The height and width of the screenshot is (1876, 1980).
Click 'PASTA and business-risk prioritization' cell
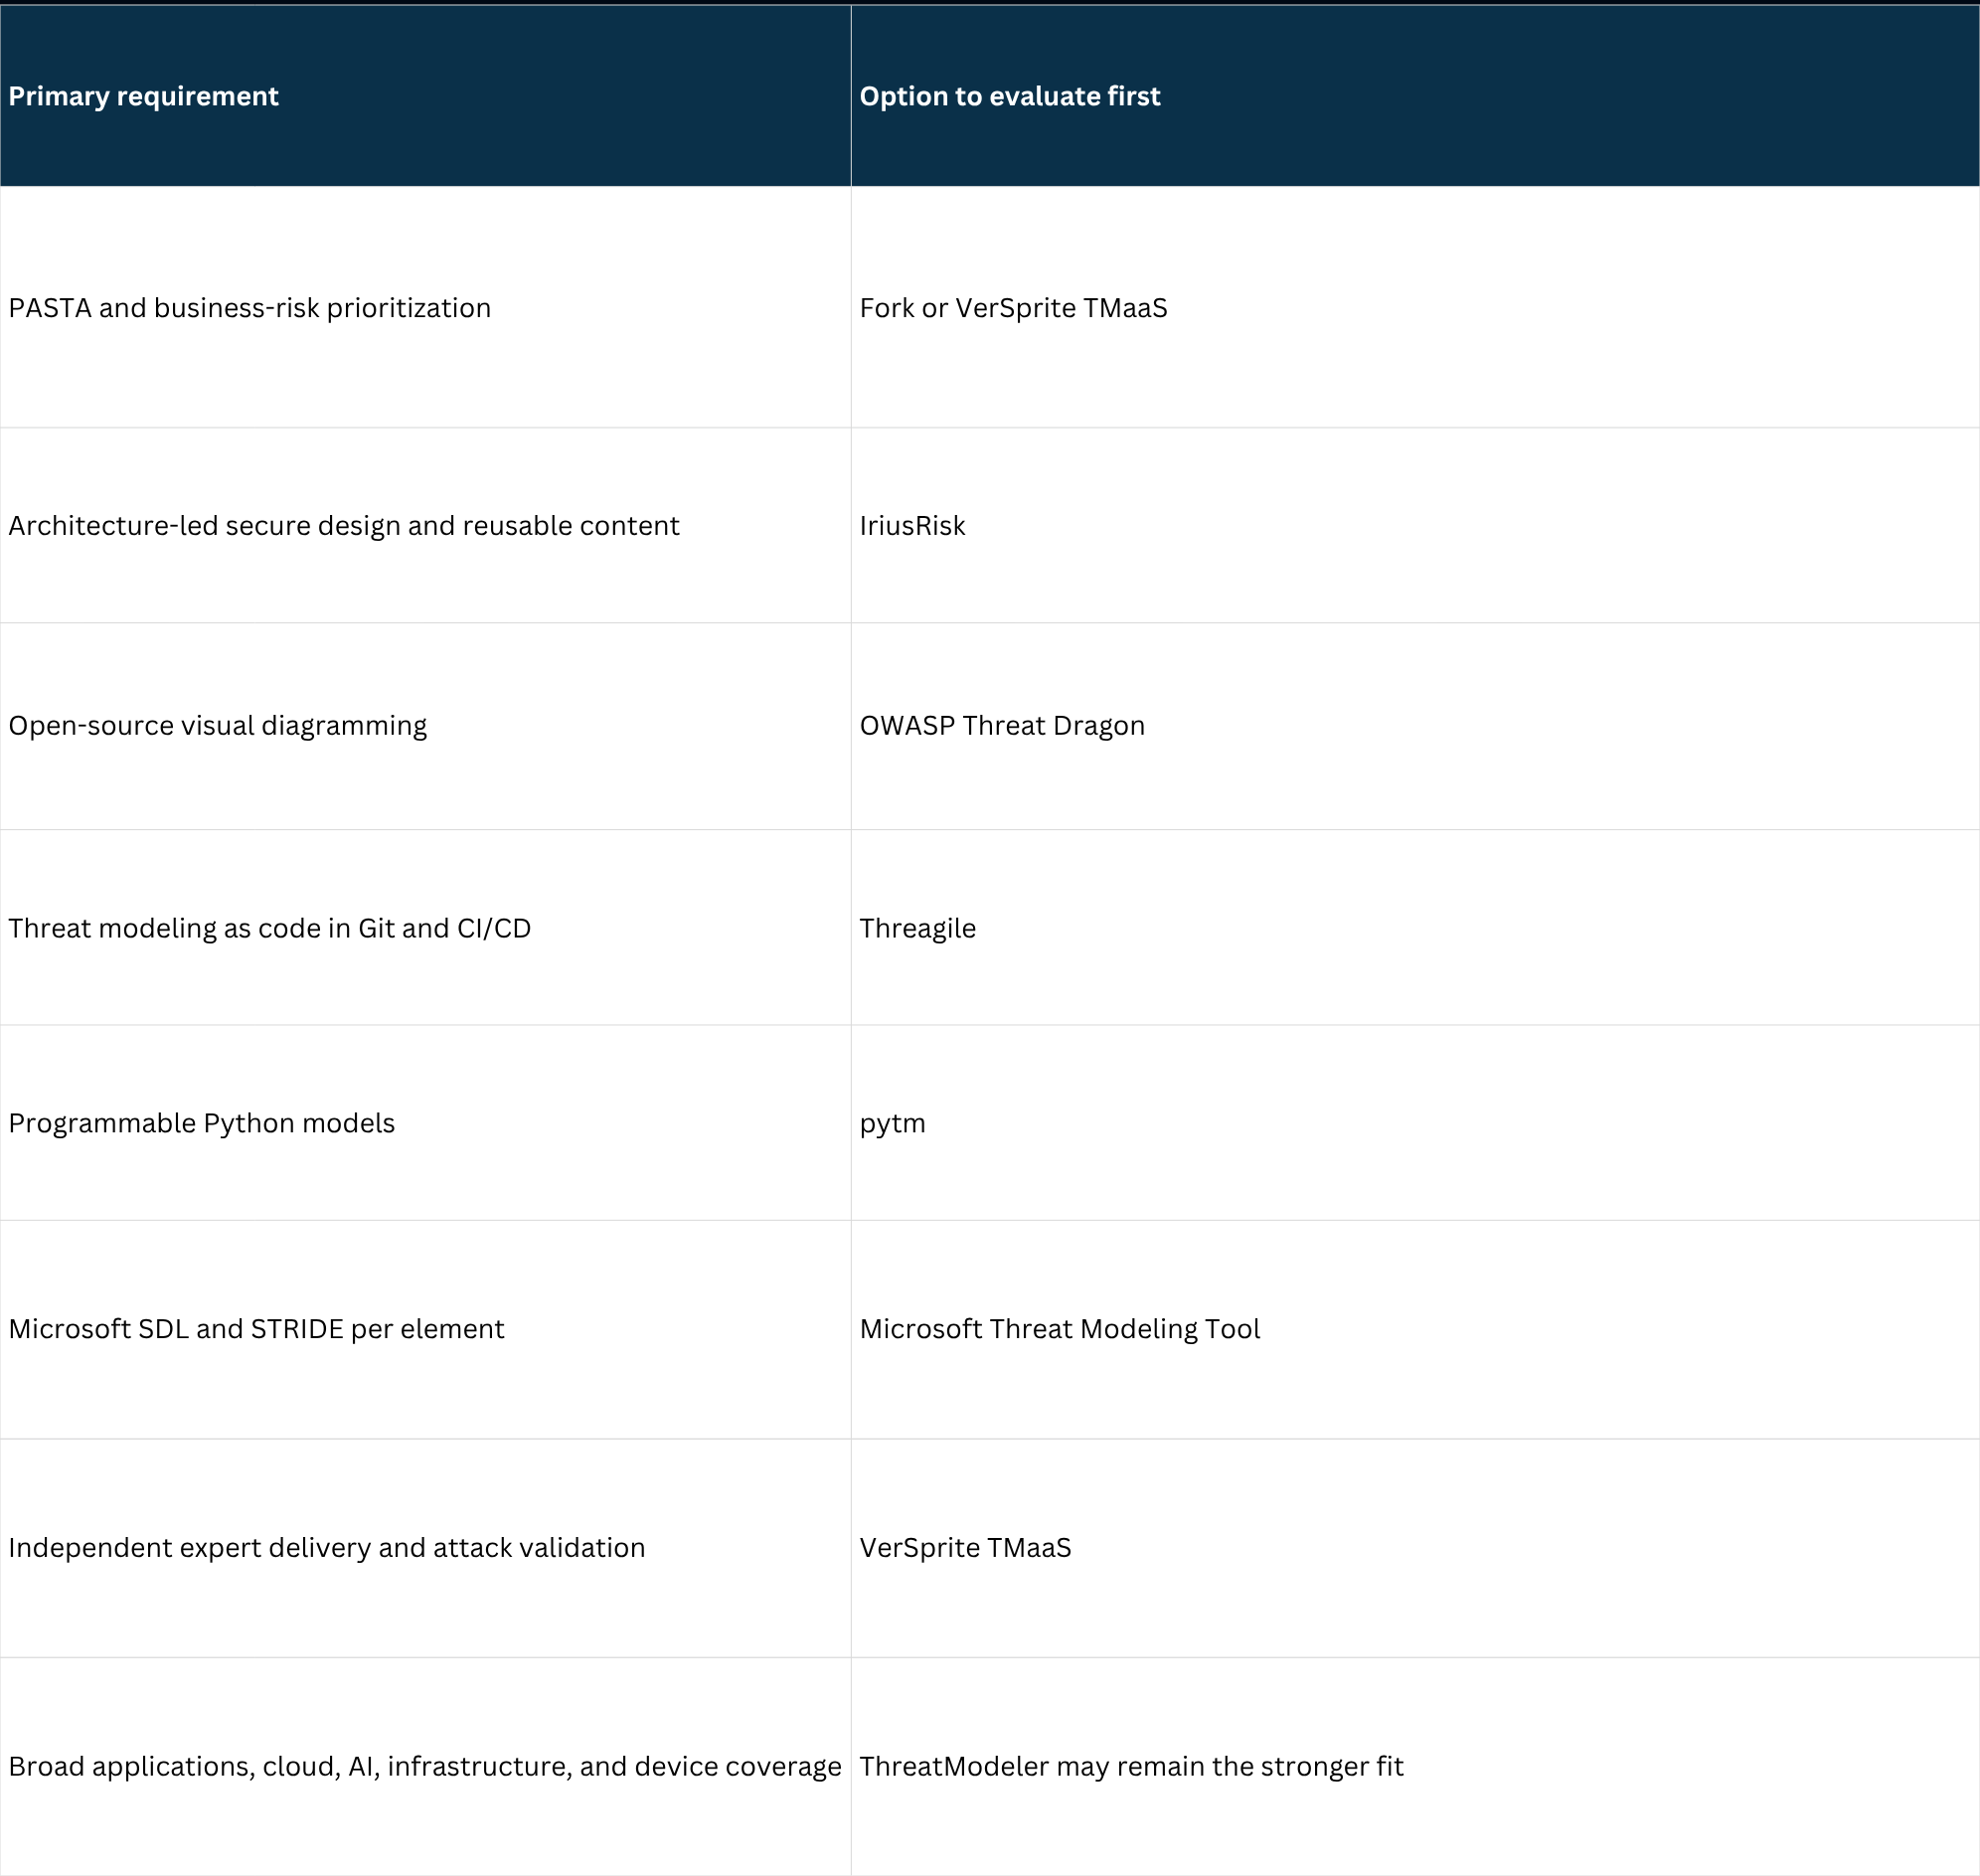click(x=425, y=307)
